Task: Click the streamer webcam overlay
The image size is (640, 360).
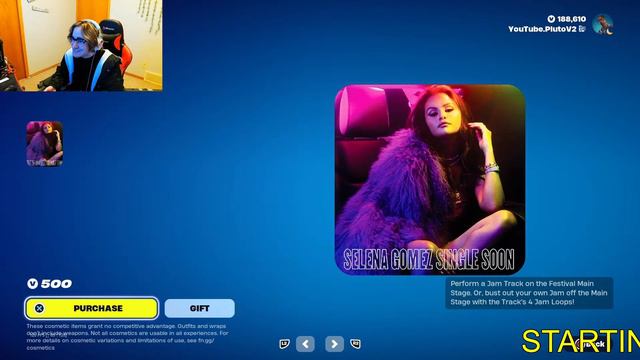Action: (x=81, y=45)
